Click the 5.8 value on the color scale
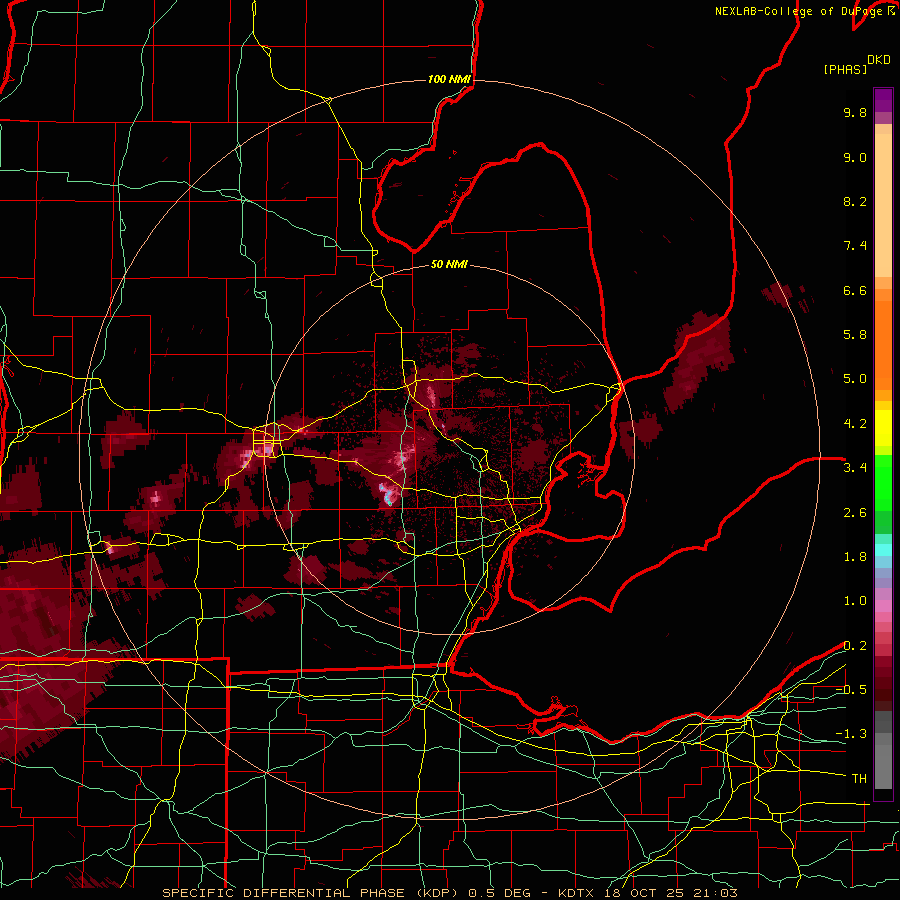The image size is (900, 900). 855,335
